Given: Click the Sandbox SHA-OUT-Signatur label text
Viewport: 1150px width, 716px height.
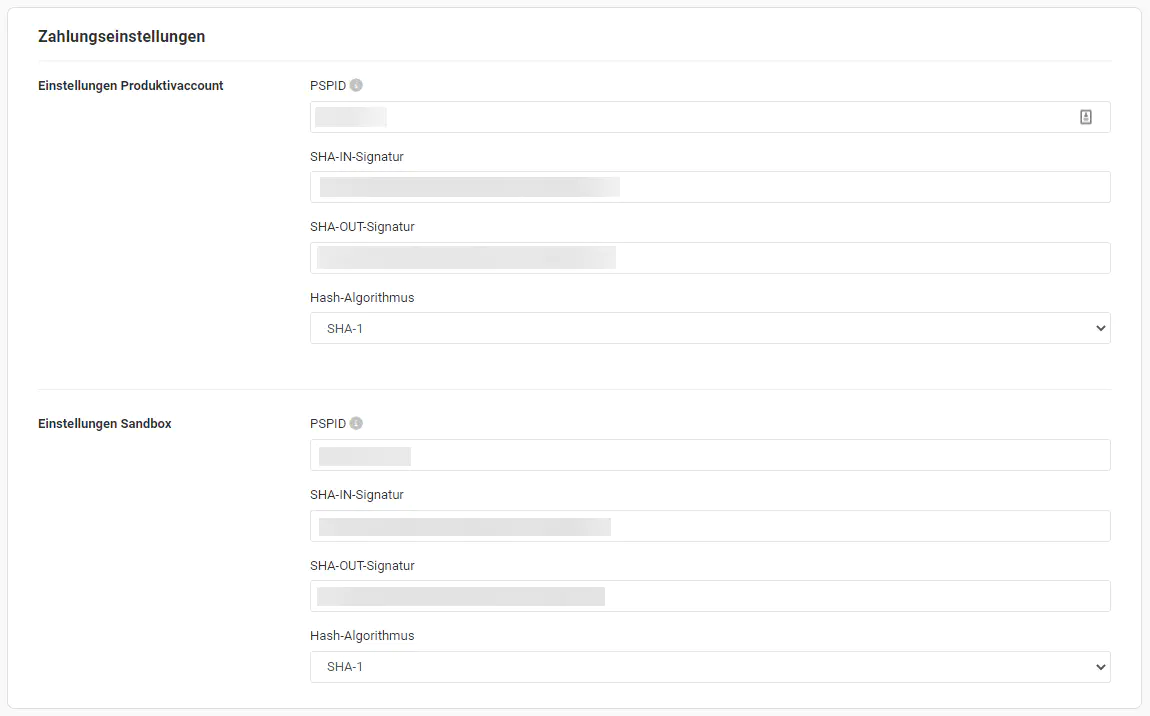Looking at the screenshot, I should tap(362, 566).
